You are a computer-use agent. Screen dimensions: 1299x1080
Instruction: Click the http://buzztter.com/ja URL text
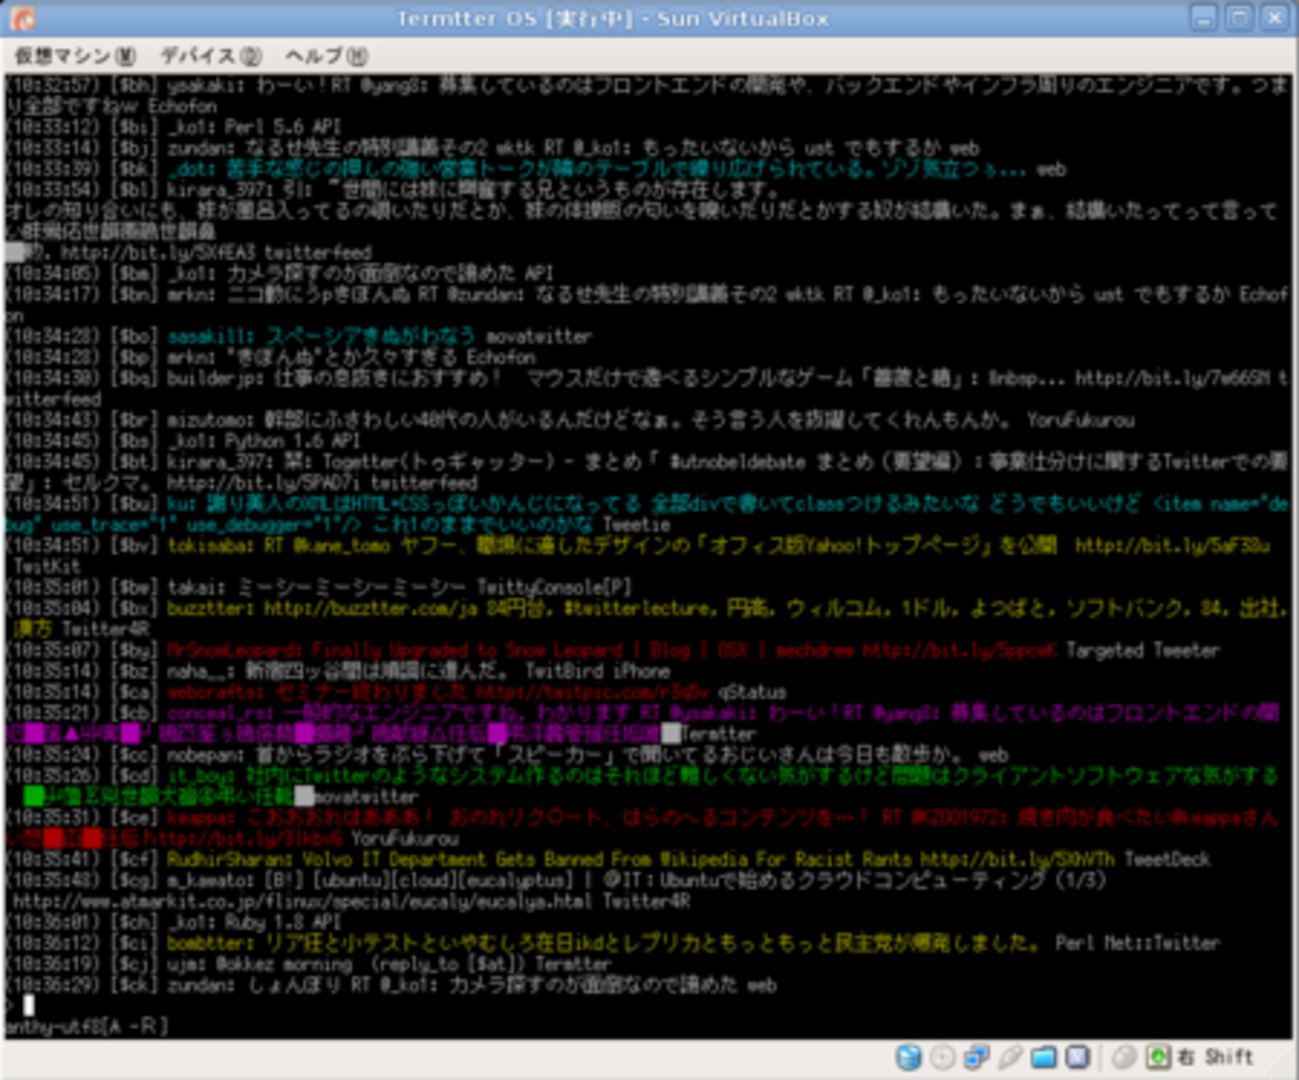369,608
